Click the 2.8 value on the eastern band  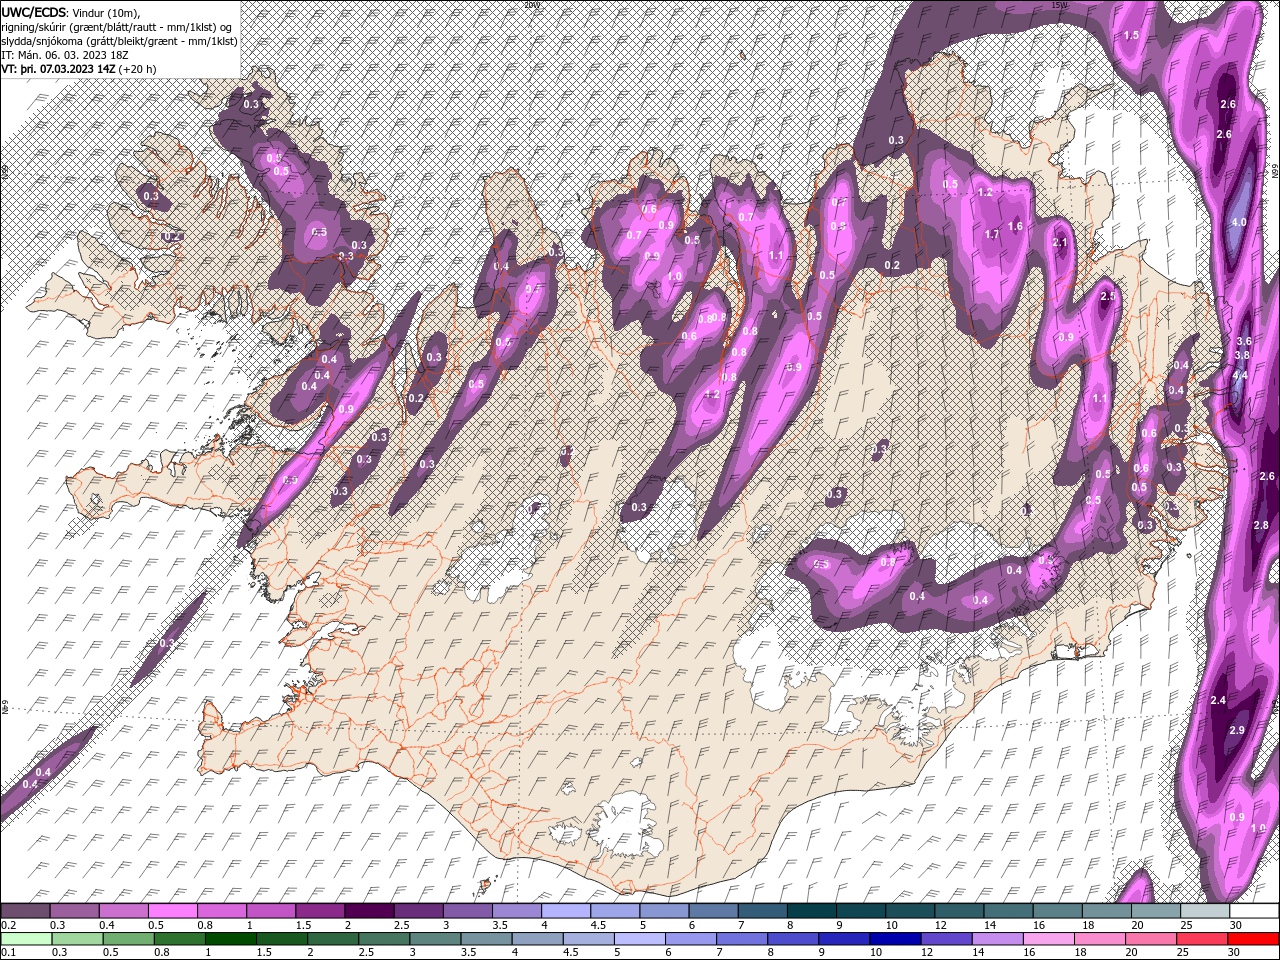[1261, 526]
